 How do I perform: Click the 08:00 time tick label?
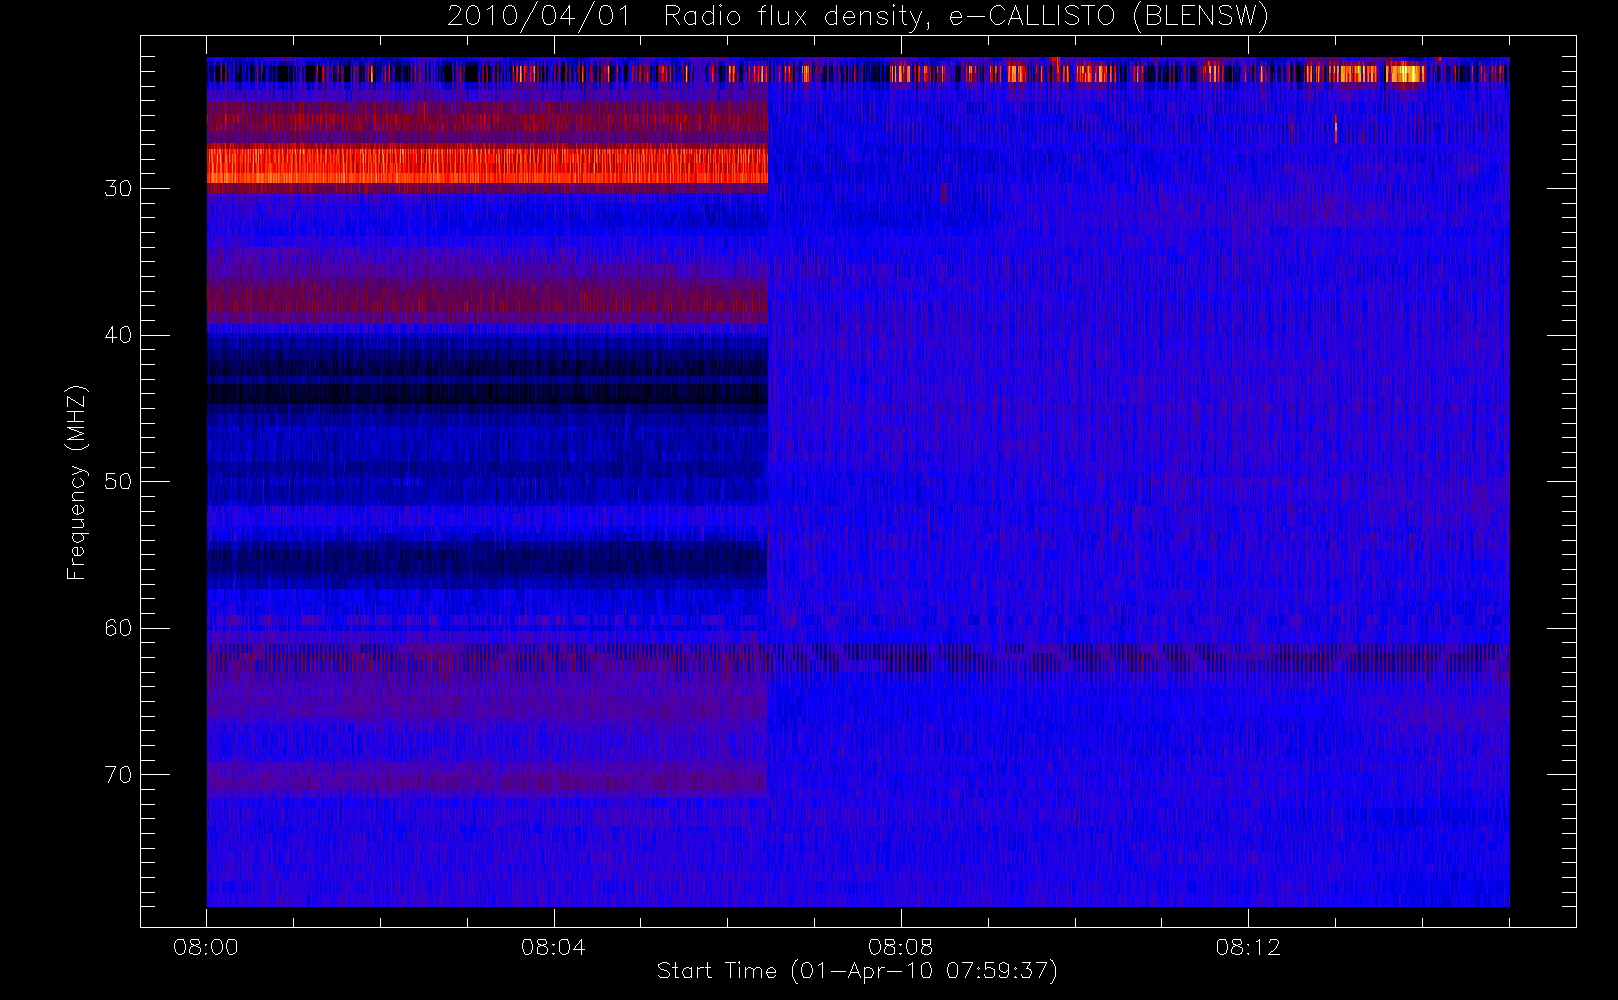206,947
